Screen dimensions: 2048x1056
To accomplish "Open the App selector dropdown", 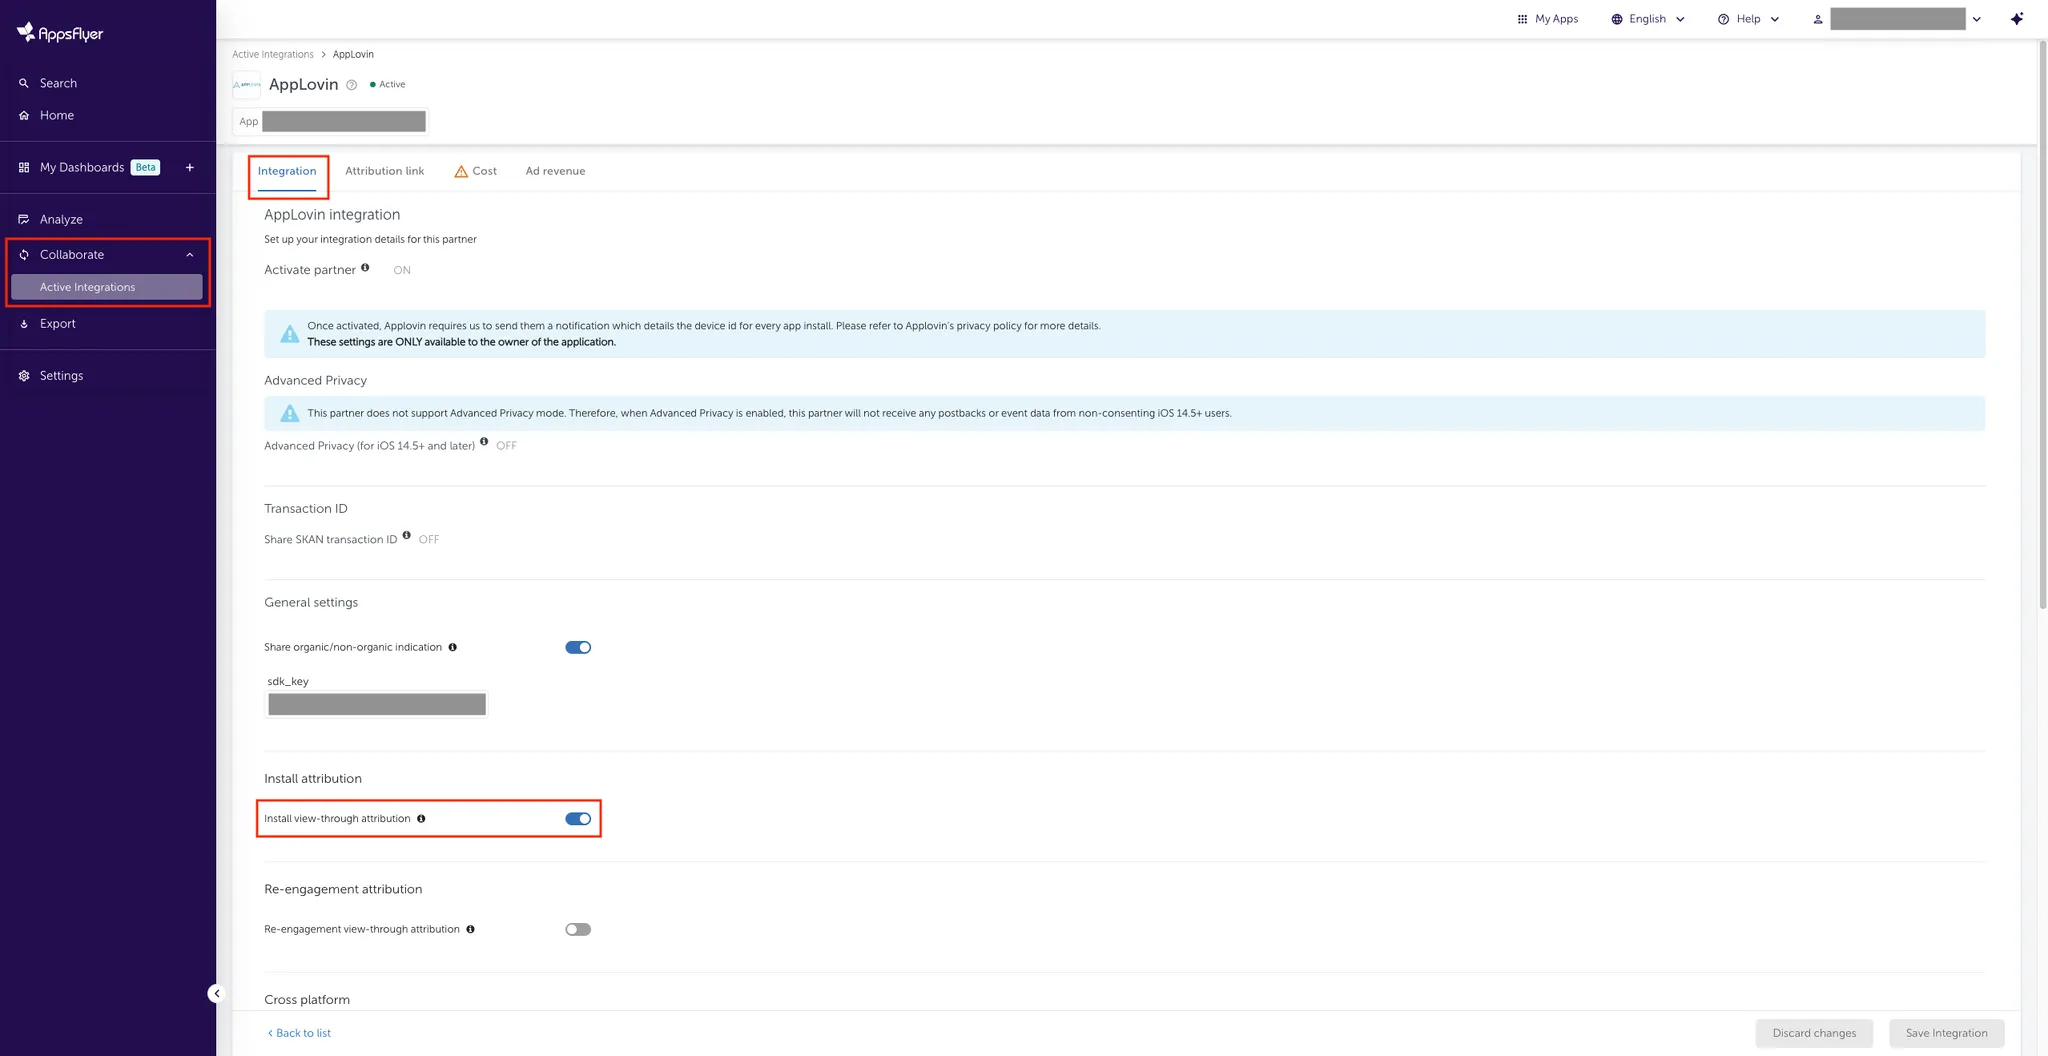I will 331,121.
